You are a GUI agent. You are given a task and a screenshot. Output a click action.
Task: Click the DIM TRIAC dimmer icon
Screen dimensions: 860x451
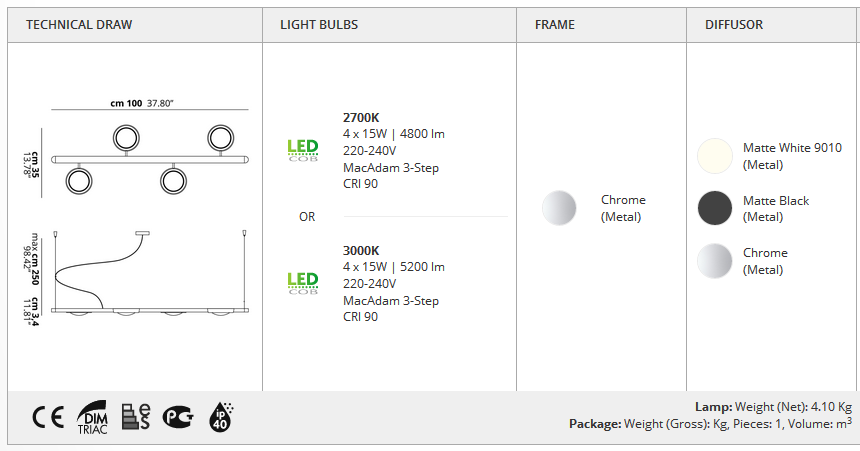click(92, 418)
